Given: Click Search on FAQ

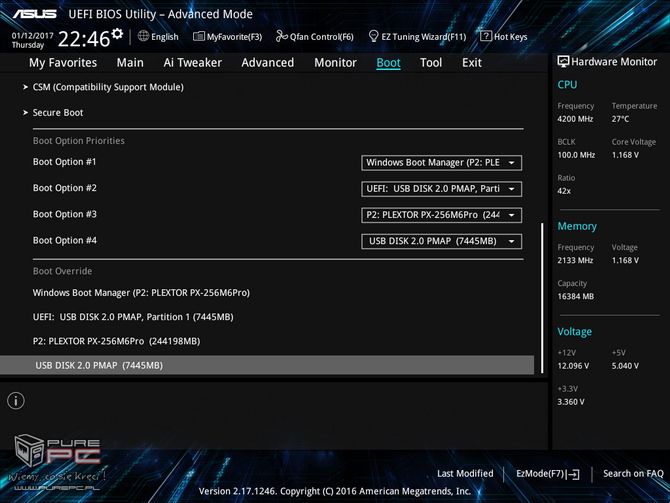Looking at the screenshot, I should tap(633, 474).
